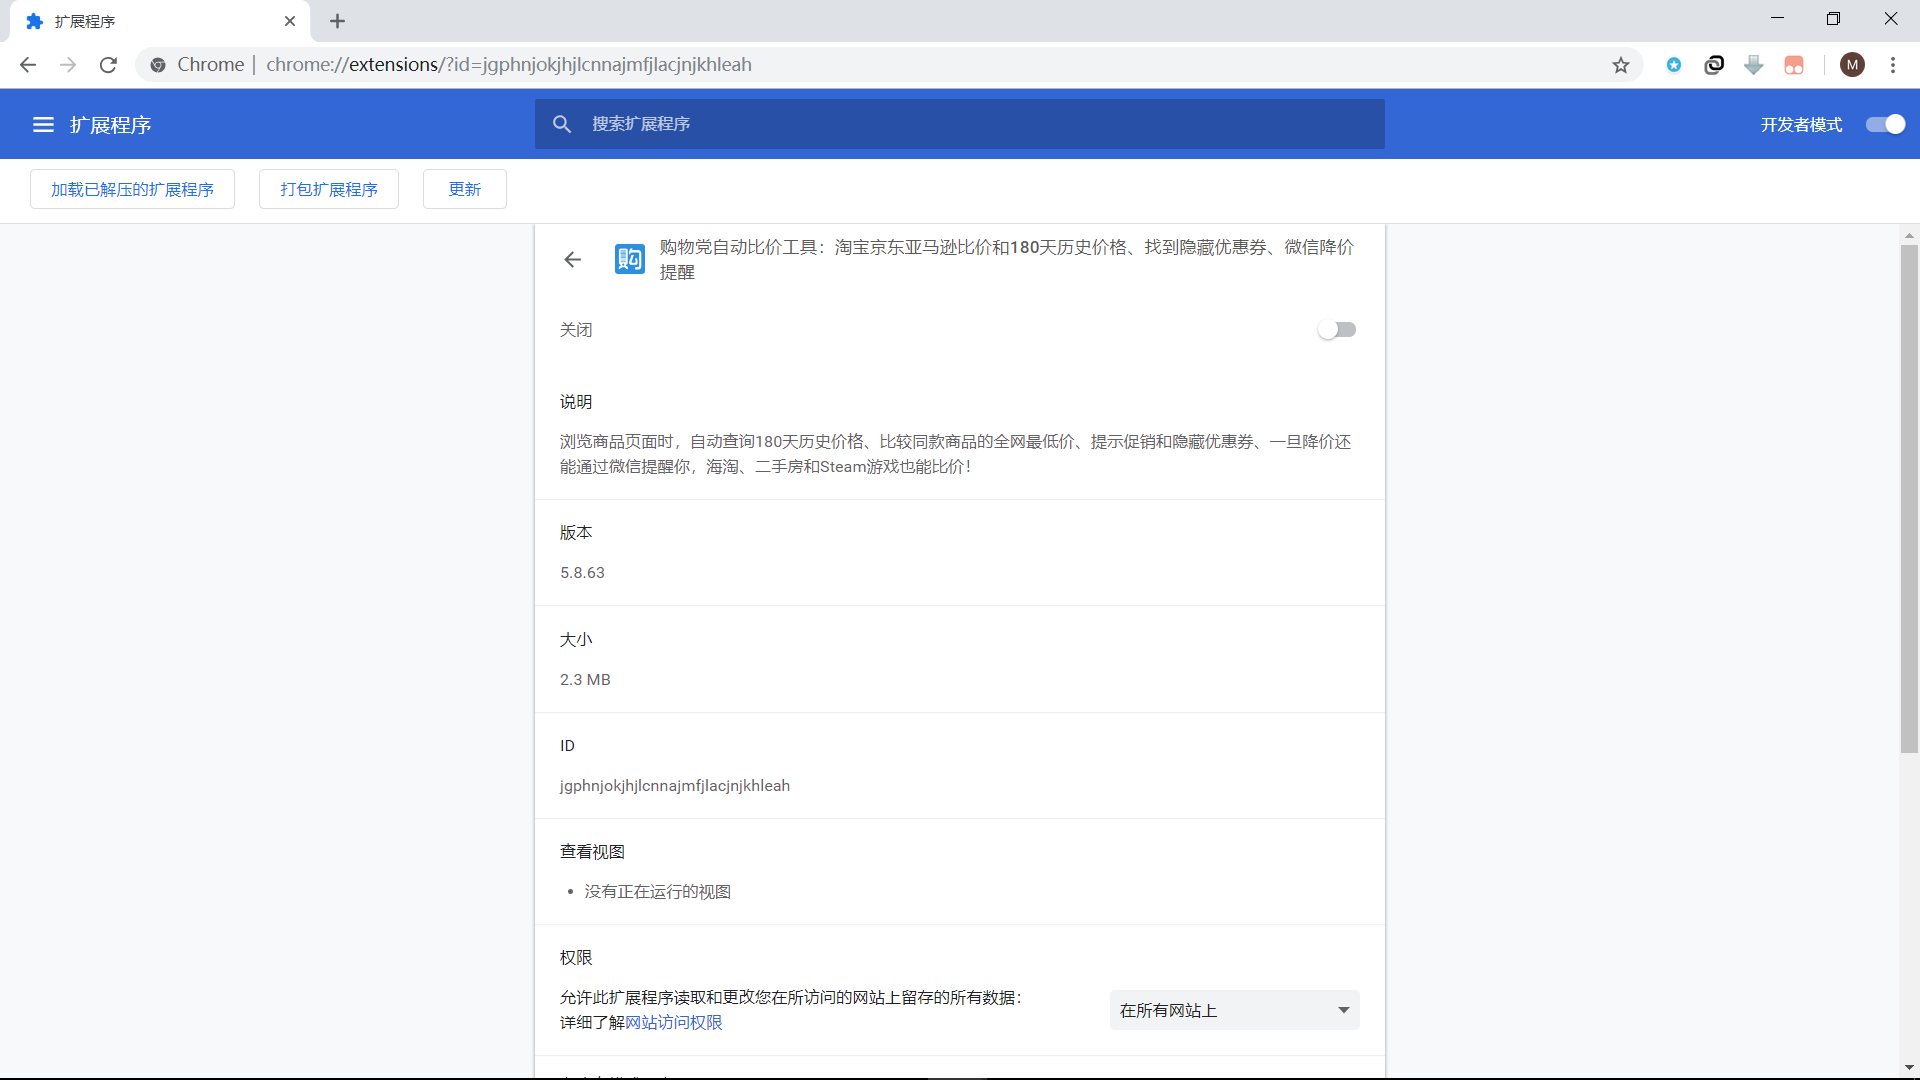Click the 开发者模式 label
The width and height of the screenshot is (1920, 1080).
[1801, 124]
